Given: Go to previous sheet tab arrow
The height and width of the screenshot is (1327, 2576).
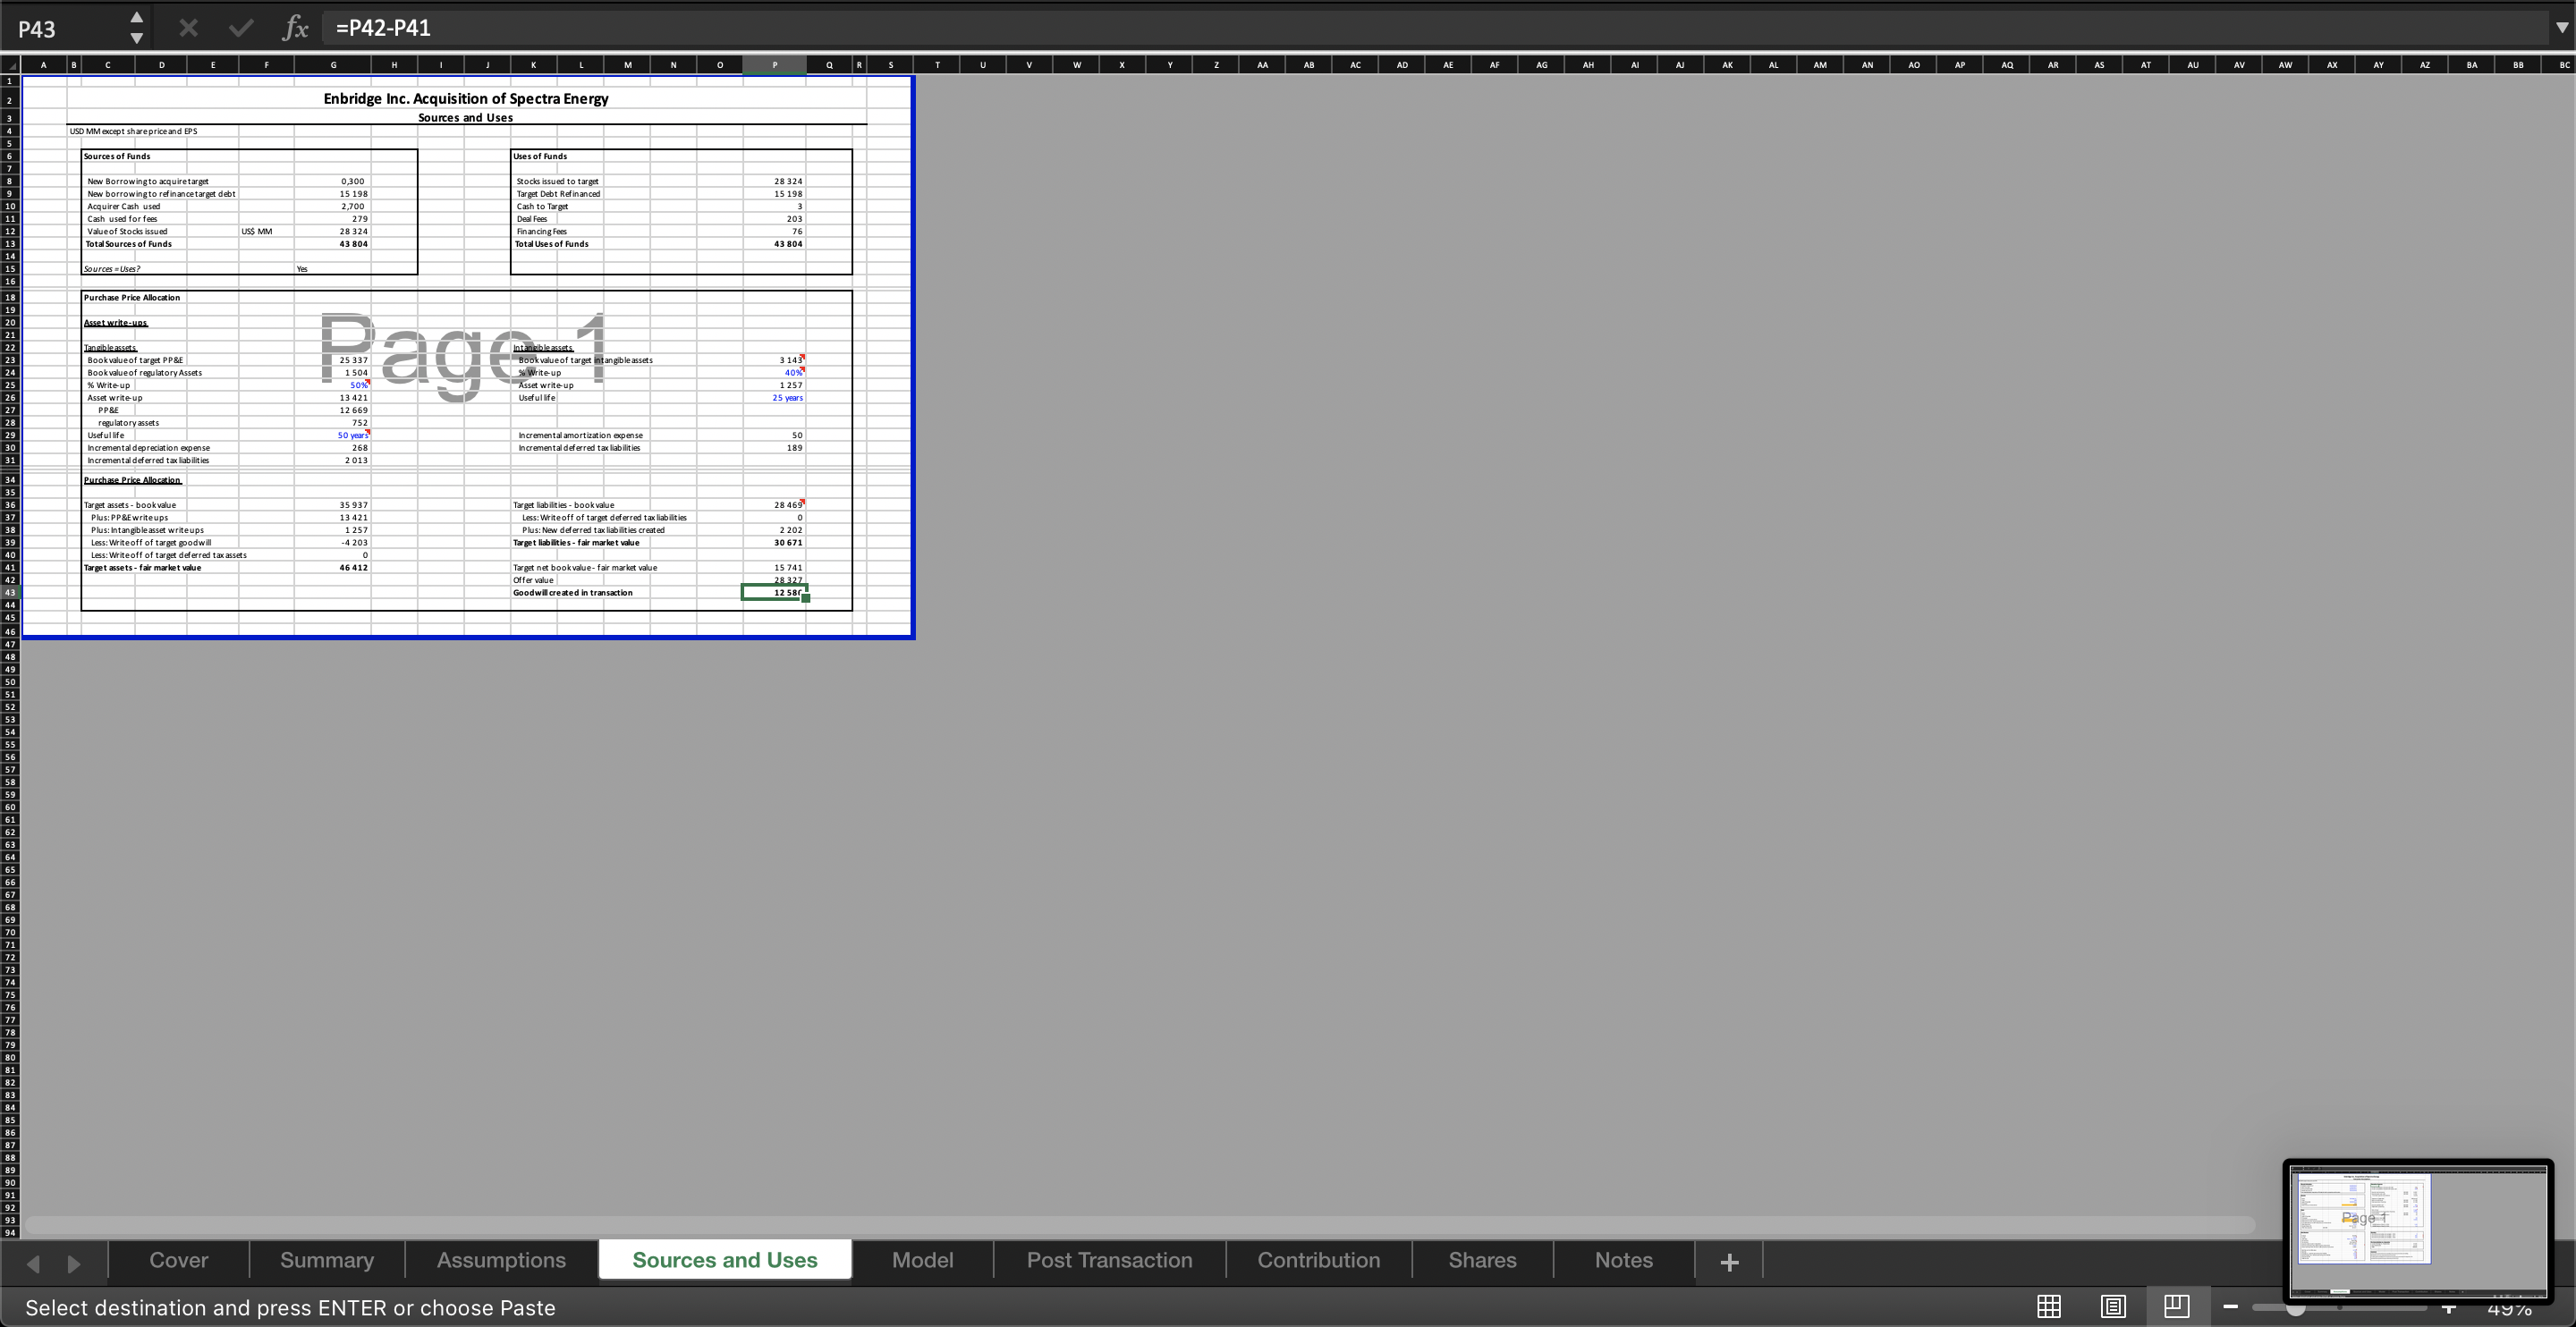Looking at the screenshot, I should pos(33,1264).
